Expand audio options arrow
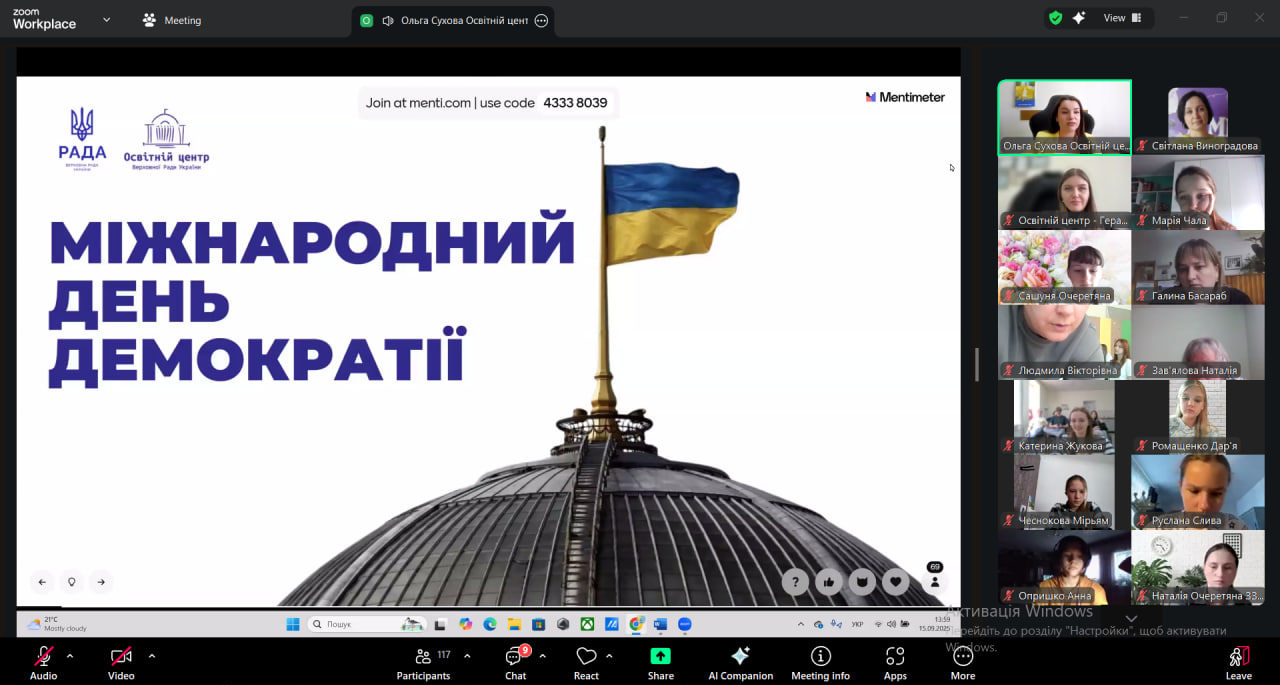 (70, 656)
